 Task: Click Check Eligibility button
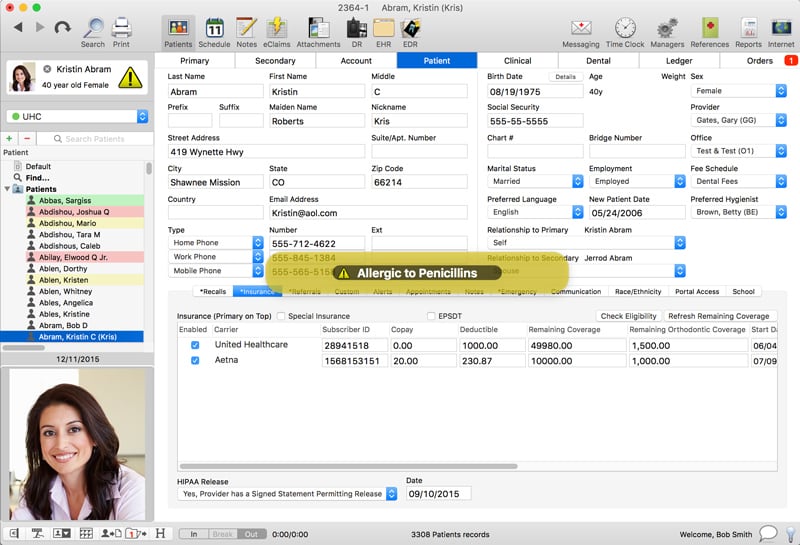(629, 316)
